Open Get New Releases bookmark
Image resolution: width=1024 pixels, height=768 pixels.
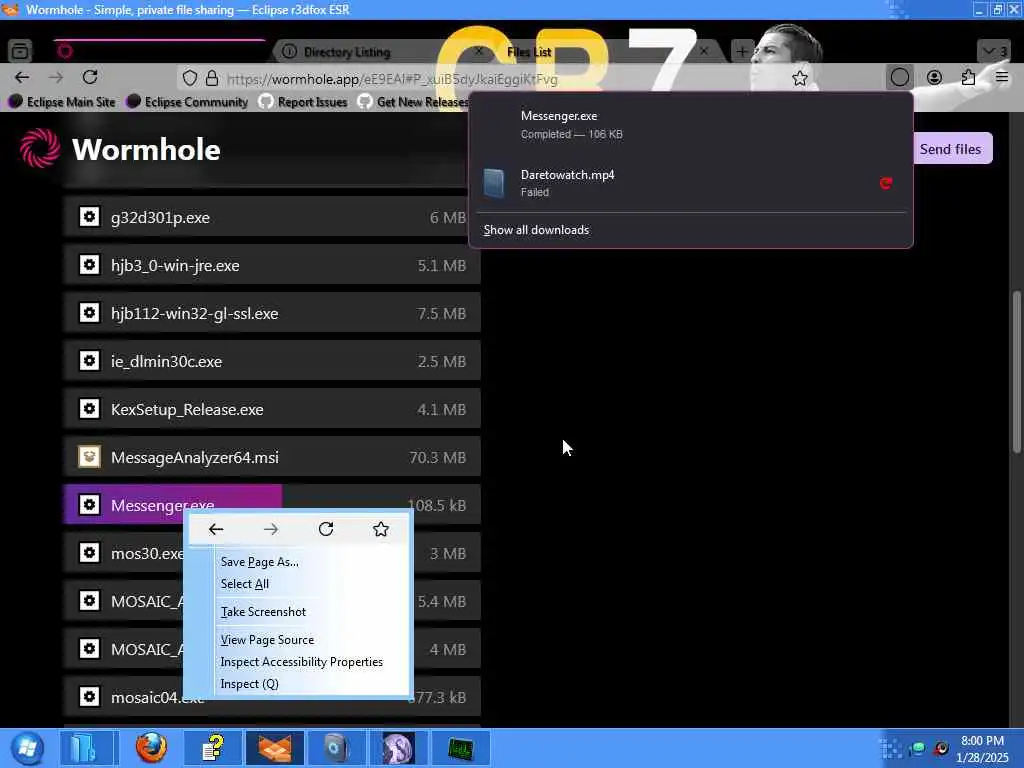(413, 102)
